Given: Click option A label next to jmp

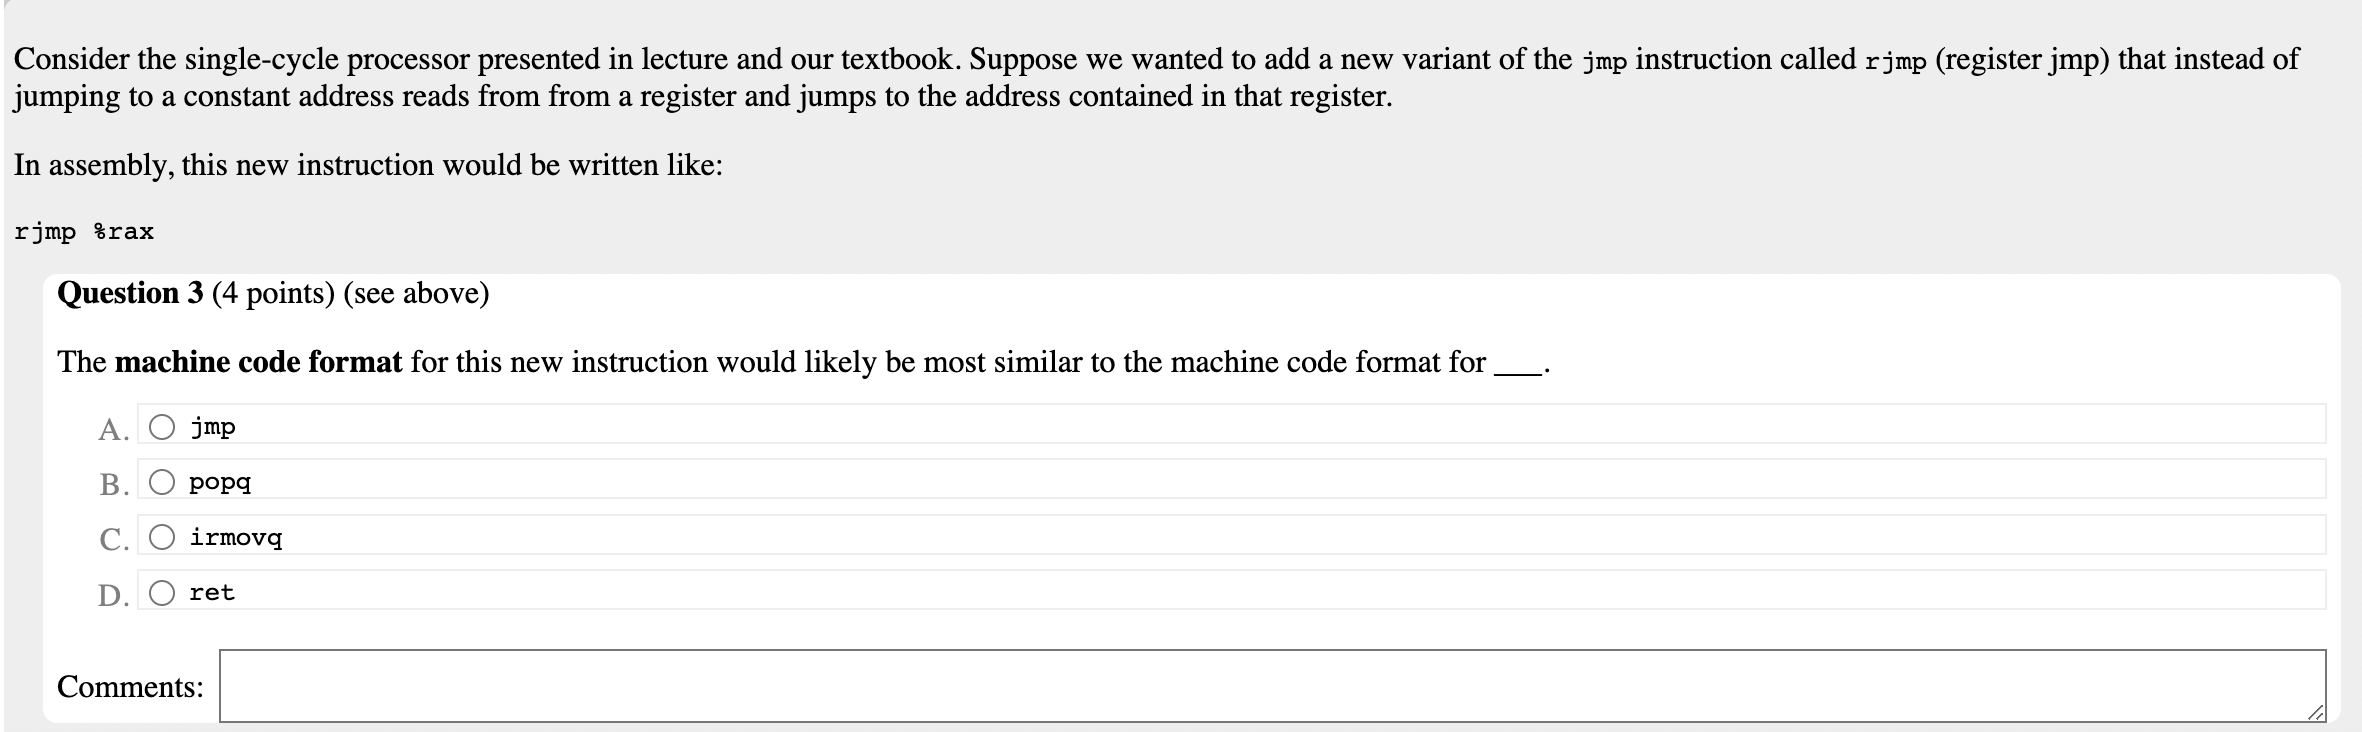Looking at the screenshot, I should pos(112,430).
